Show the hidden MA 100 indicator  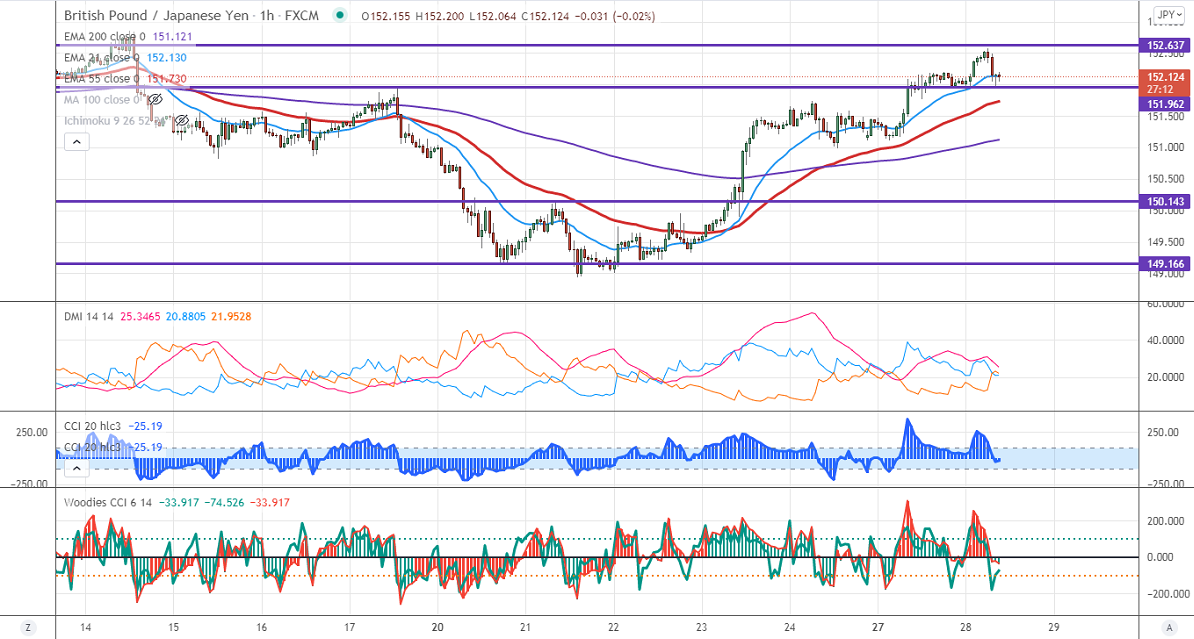155,100
